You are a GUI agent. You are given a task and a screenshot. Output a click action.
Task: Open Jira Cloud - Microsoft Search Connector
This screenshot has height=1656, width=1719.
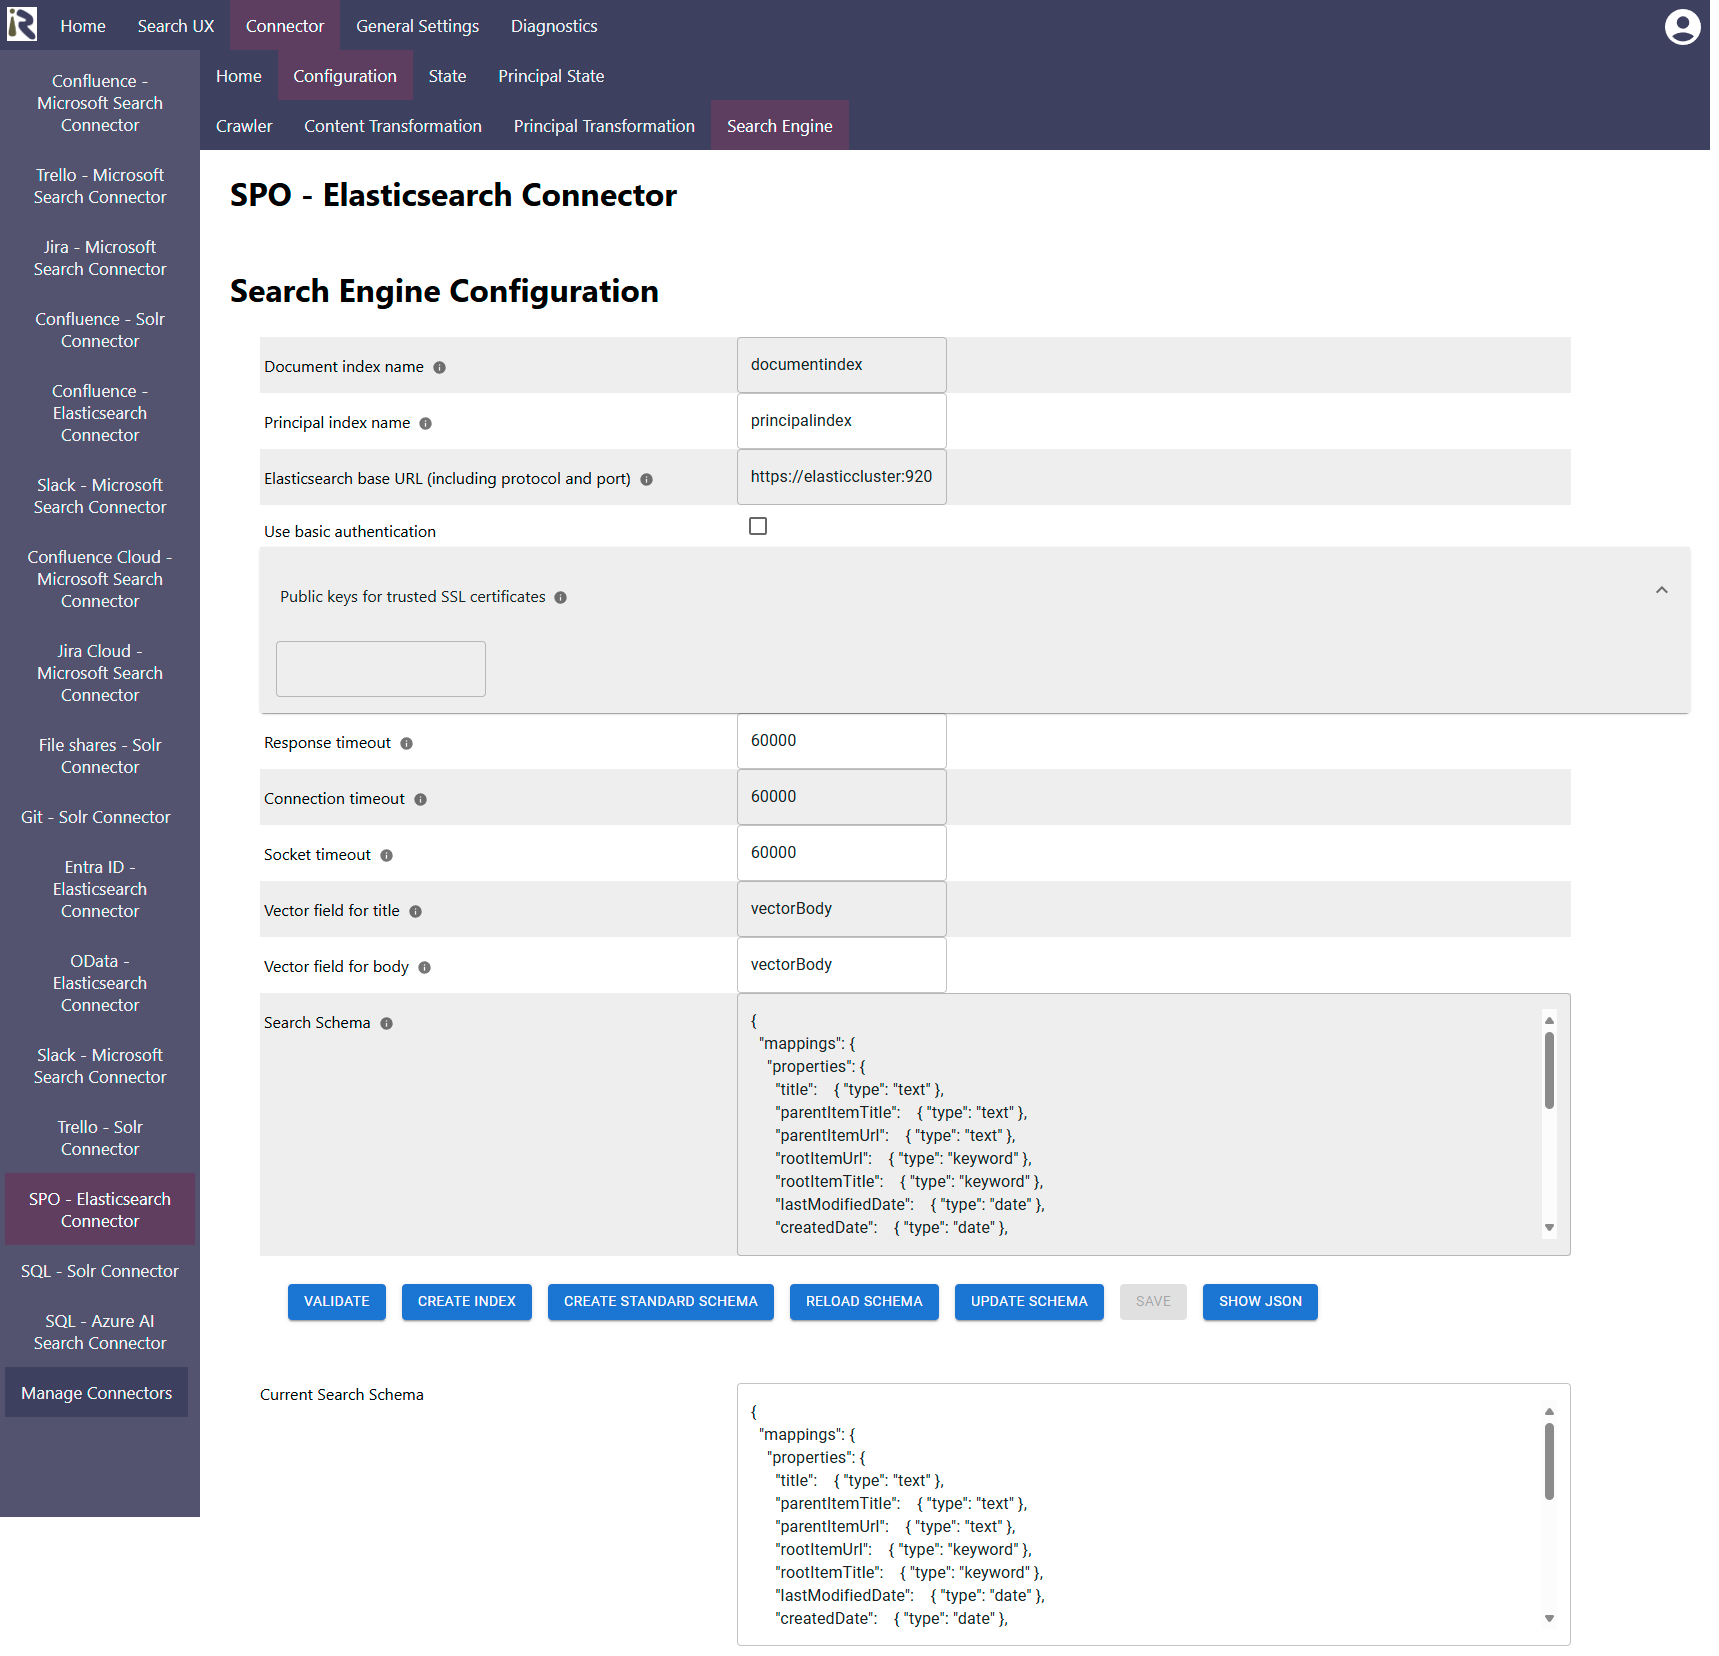(100, 673)
